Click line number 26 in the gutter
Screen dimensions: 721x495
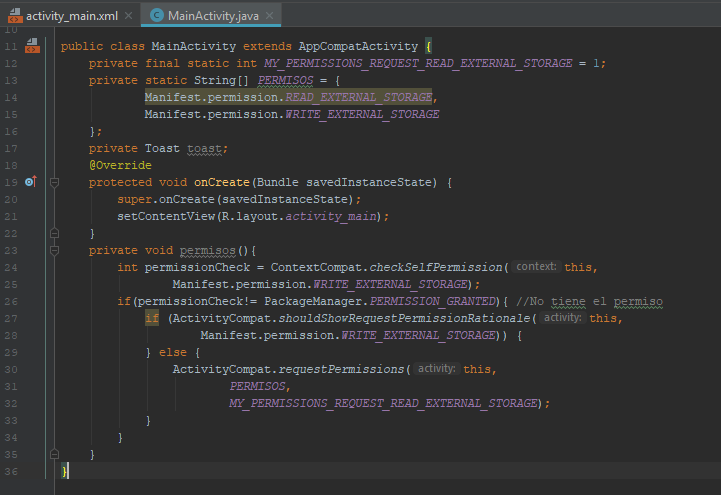point(12,301)
